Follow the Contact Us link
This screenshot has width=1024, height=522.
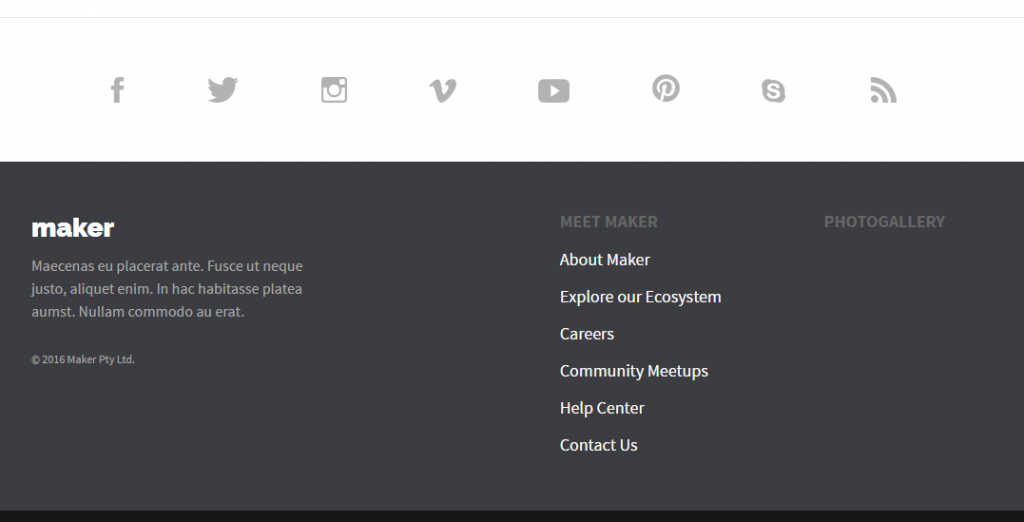[598, 446]
